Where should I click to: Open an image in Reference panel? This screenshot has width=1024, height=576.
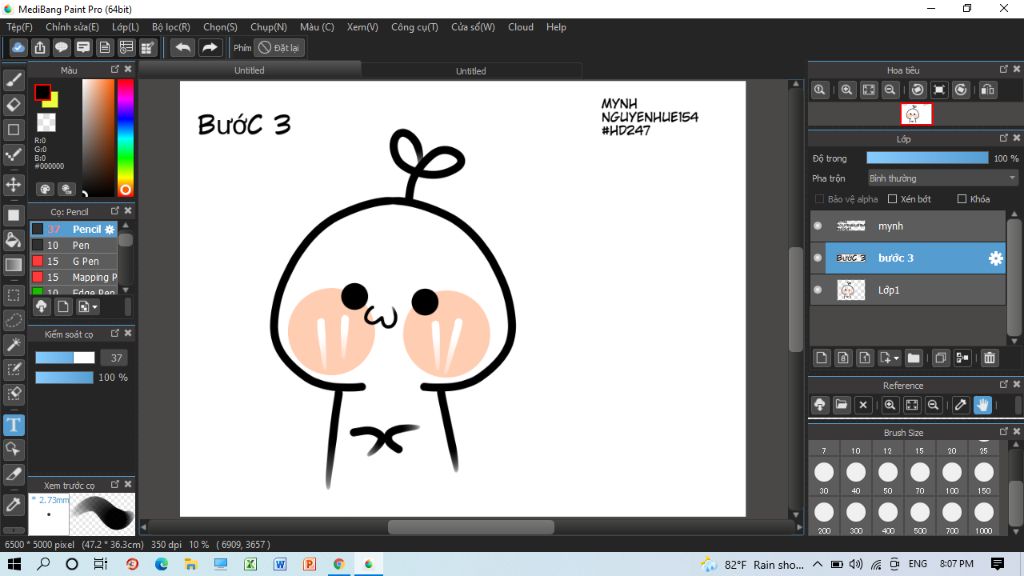(x=841, y=405)
